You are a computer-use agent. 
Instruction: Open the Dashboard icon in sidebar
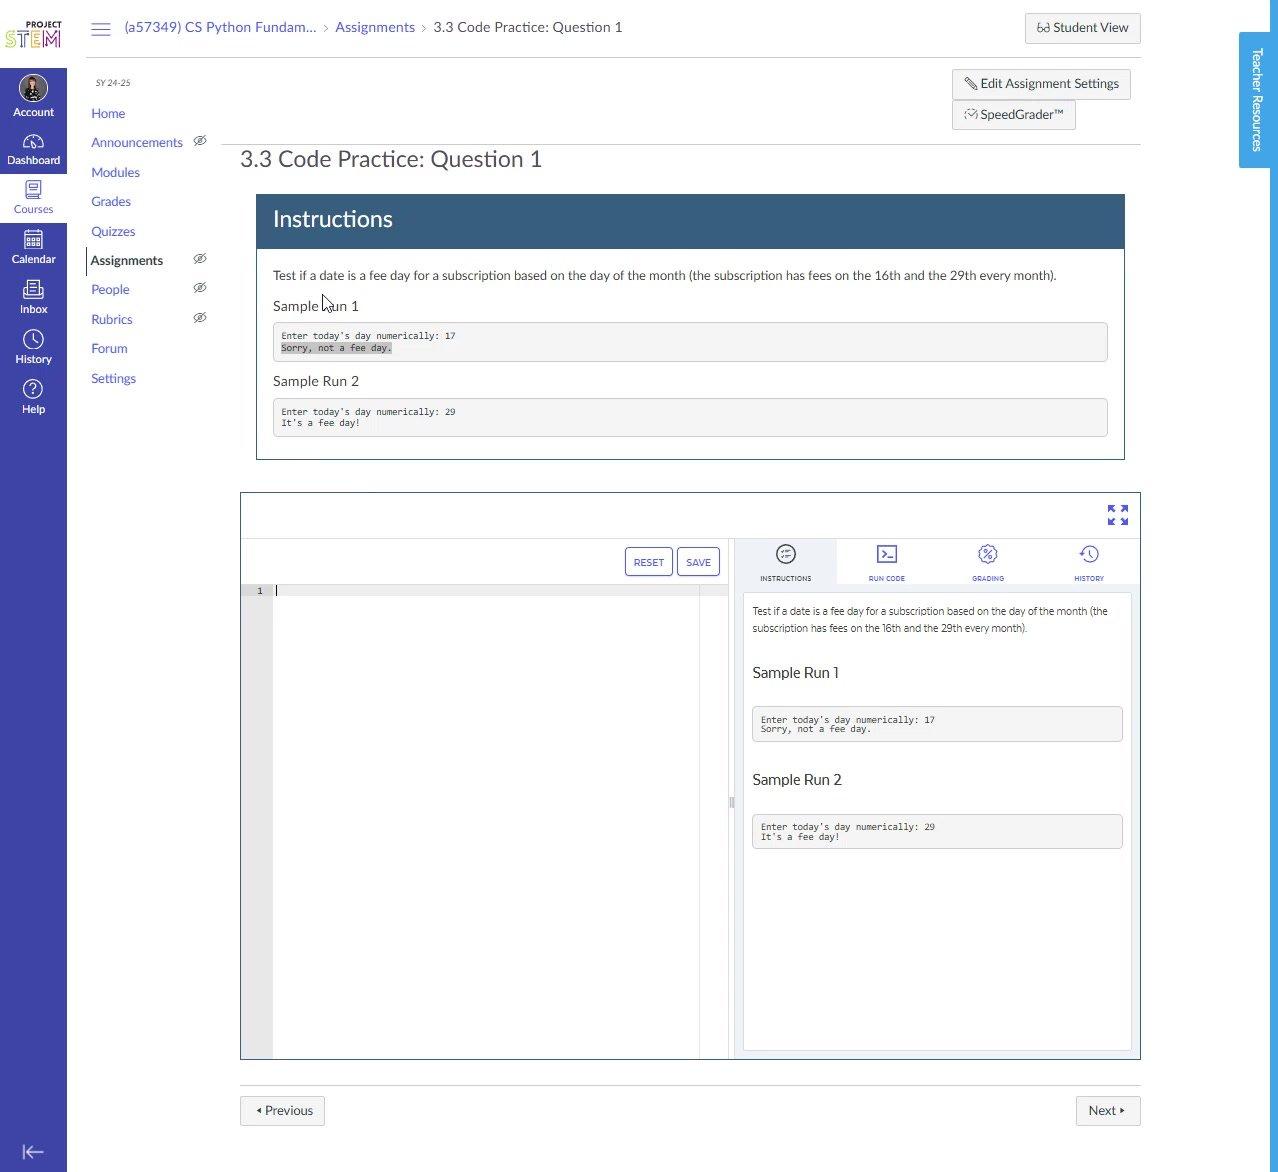[33, 143]
